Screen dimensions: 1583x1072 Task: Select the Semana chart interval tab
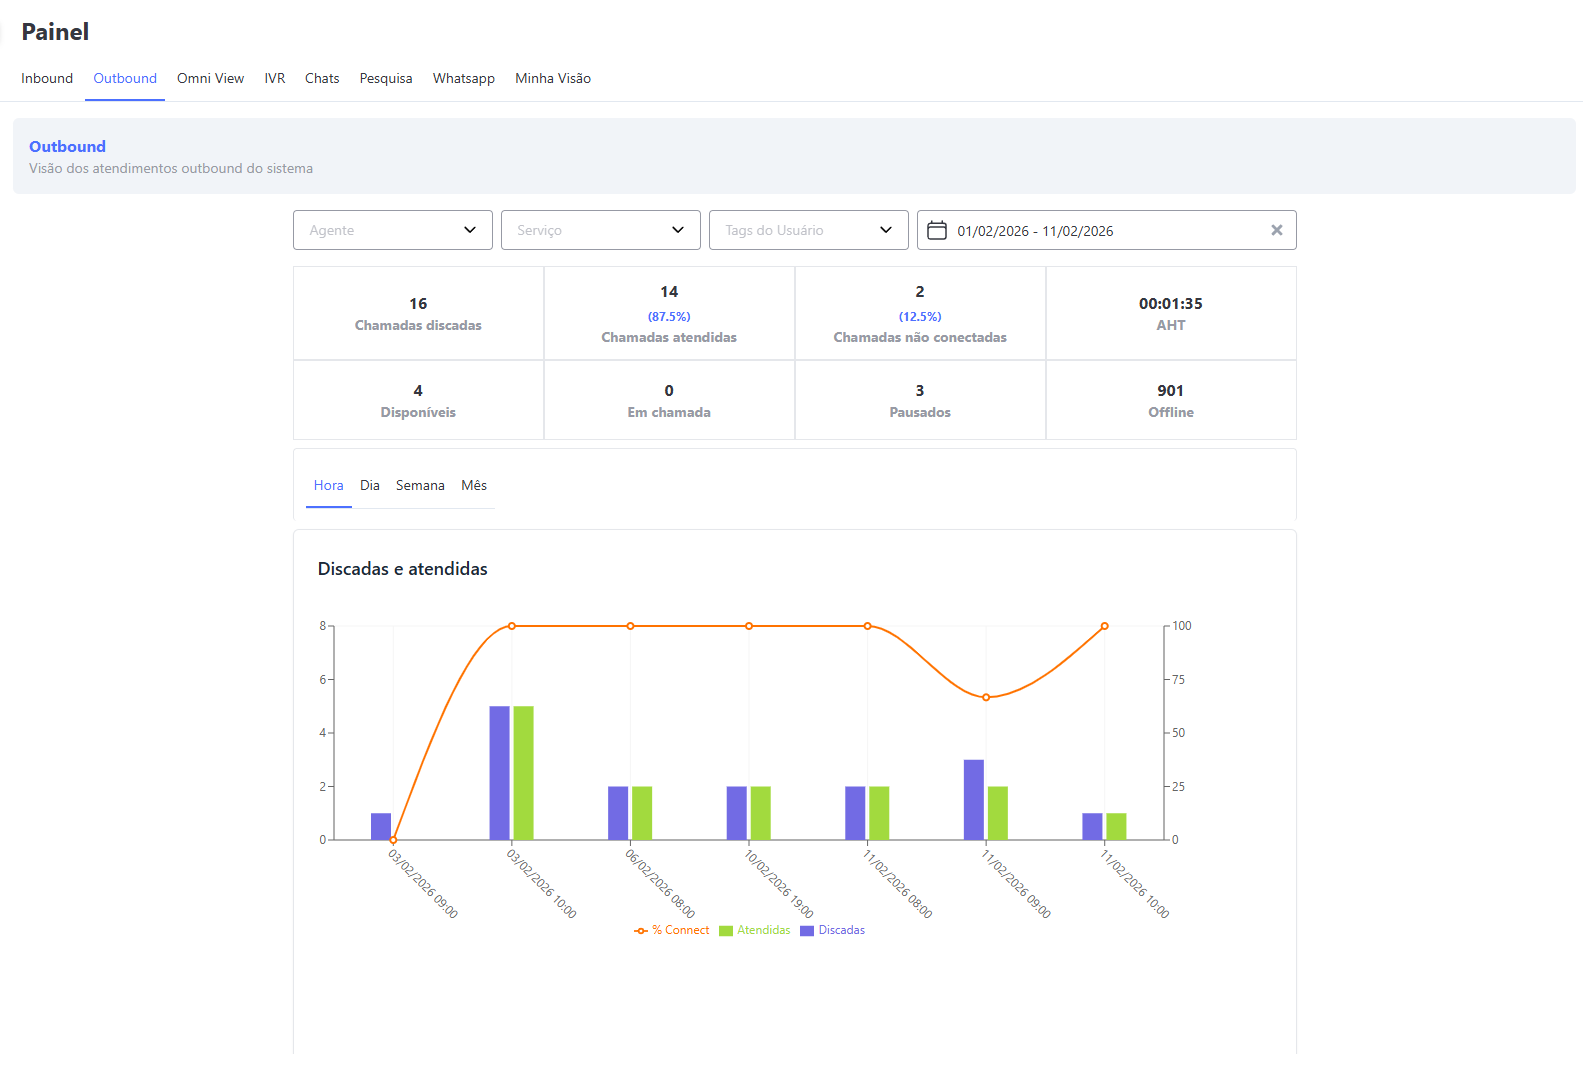(420, 485)
